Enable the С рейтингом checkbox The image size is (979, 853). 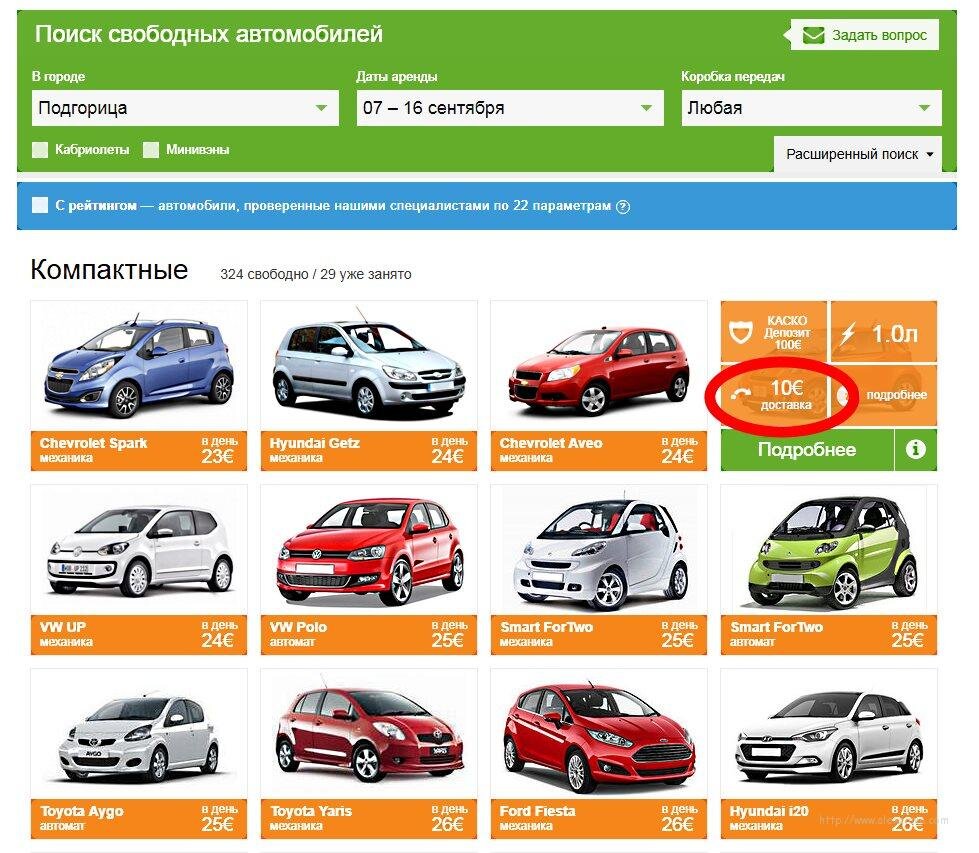point(40,205)
